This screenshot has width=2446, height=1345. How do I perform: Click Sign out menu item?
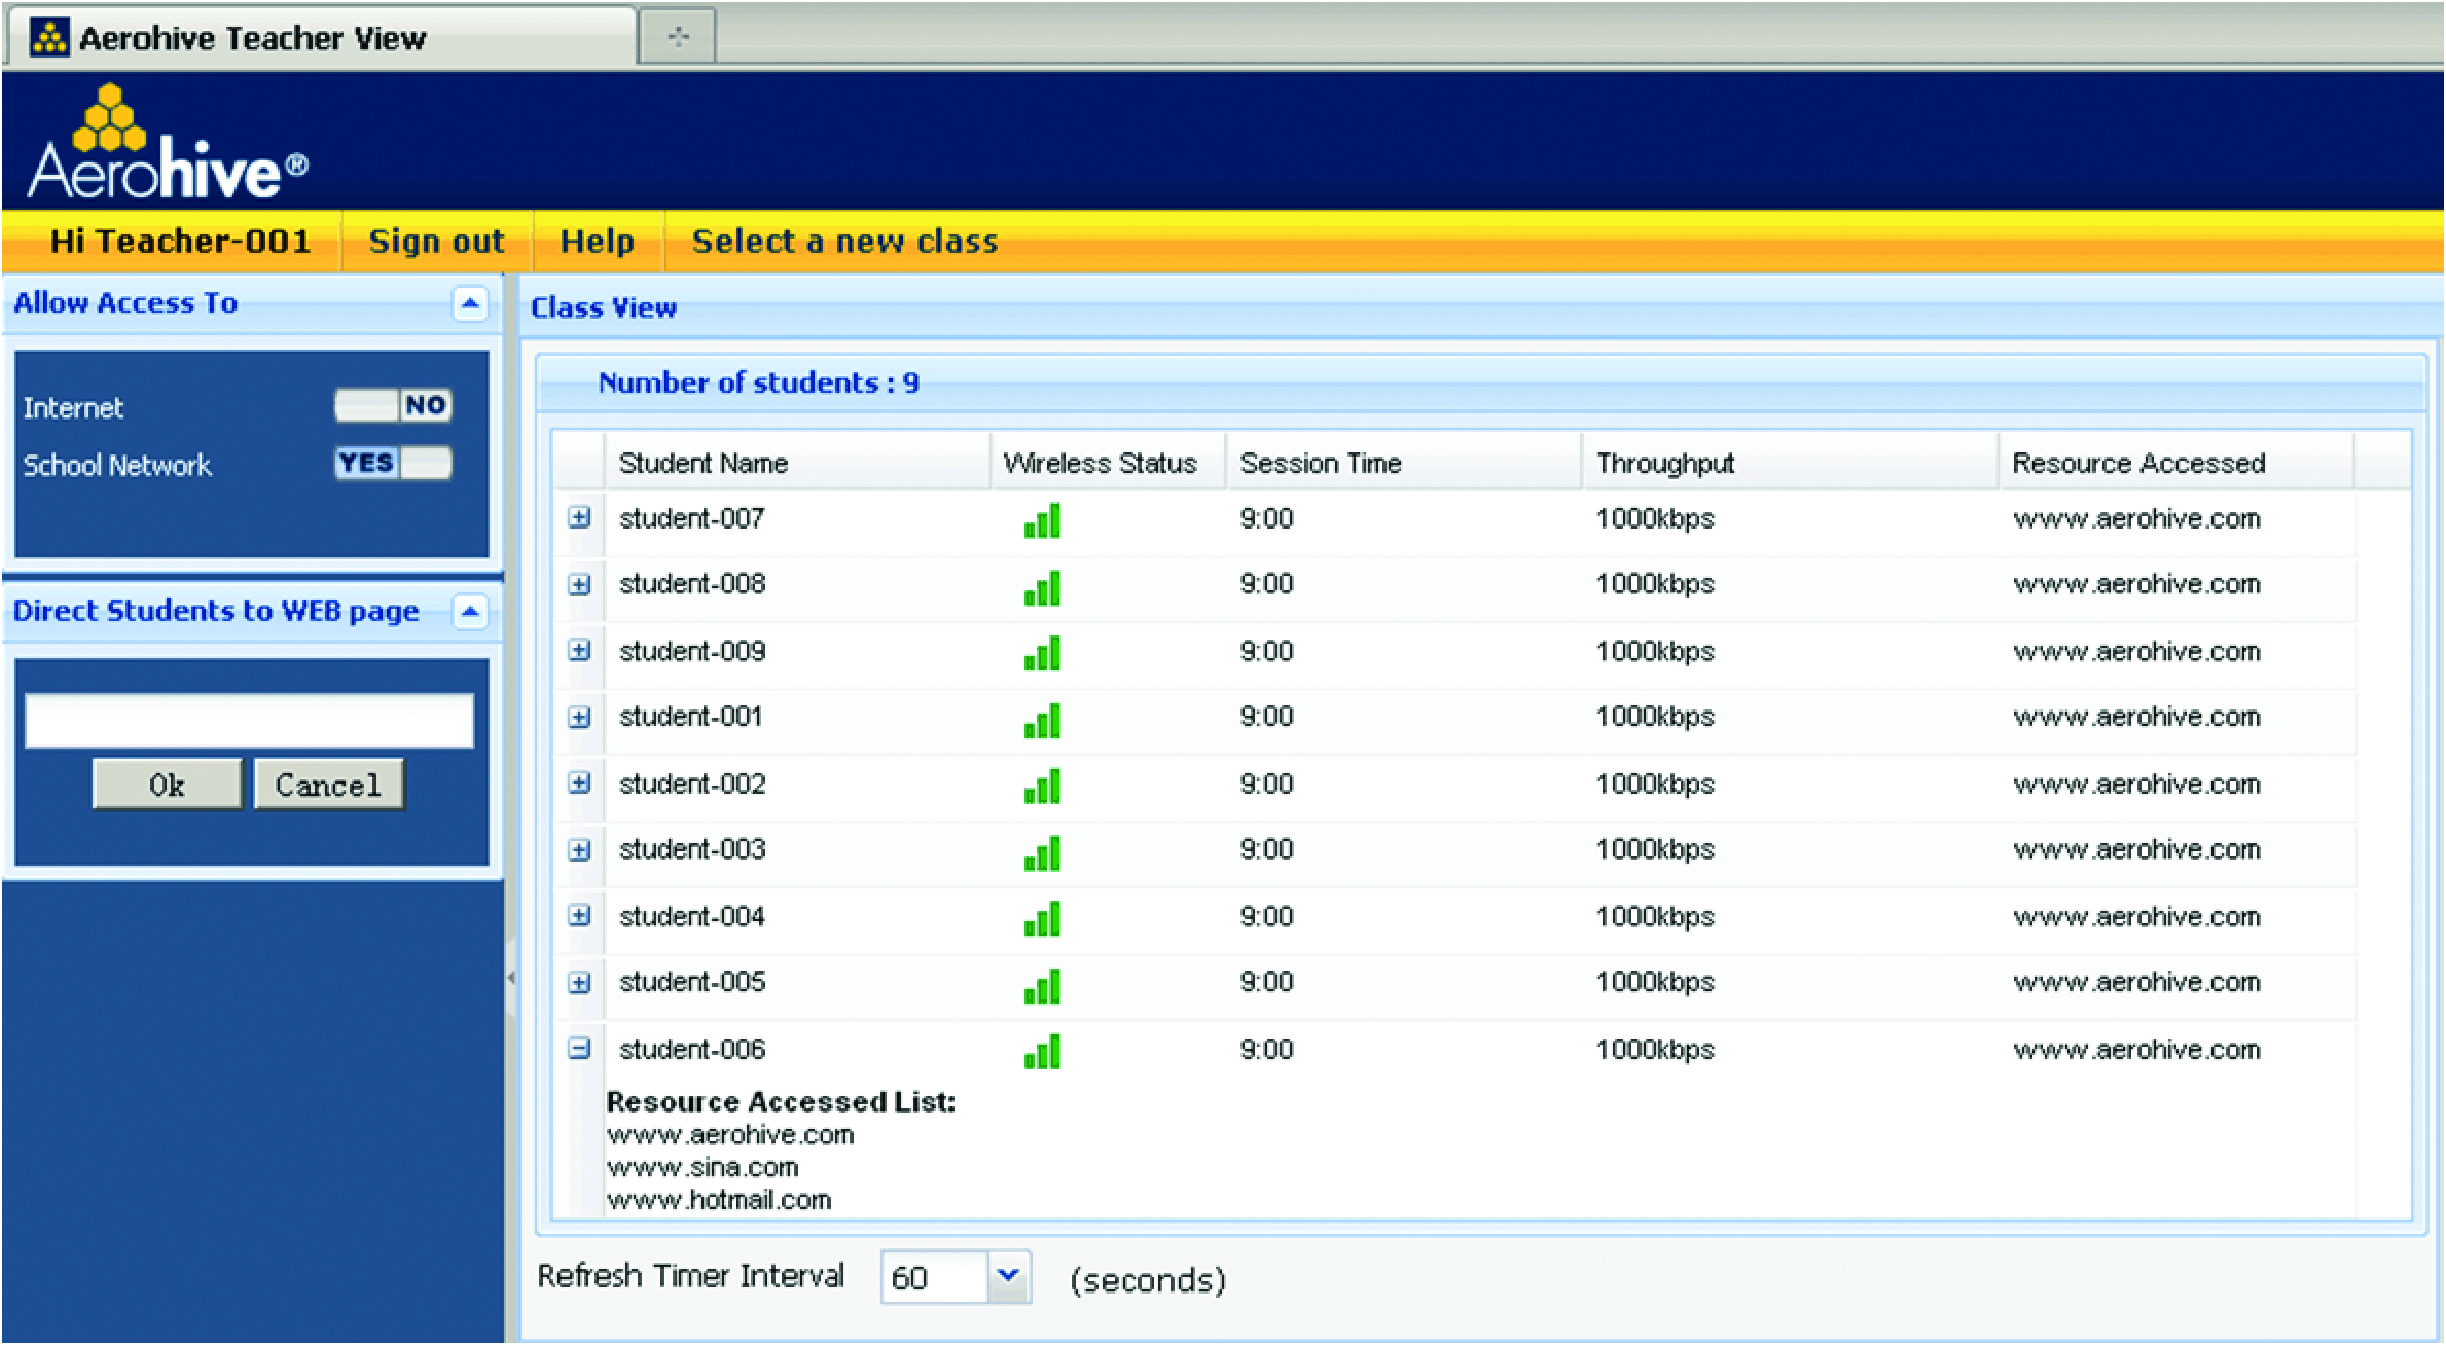tap(436, 242)
